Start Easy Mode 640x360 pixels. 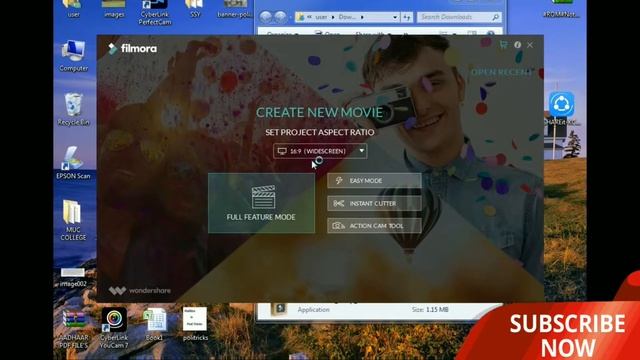(374, 180)
